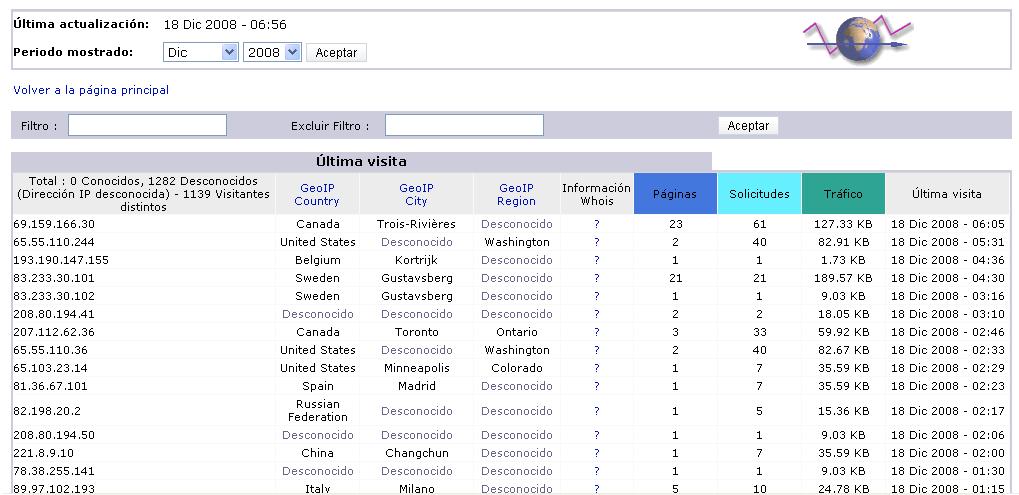Click the Última visita column header
Viewport: 1019px width, 495px height.
946,194
